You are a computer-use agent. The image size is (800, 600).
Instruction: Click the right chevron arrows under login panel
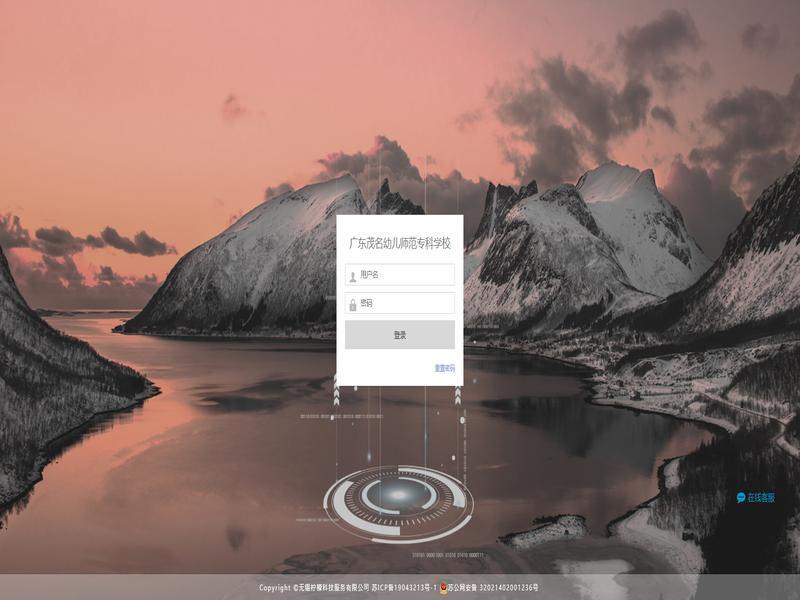458,394
